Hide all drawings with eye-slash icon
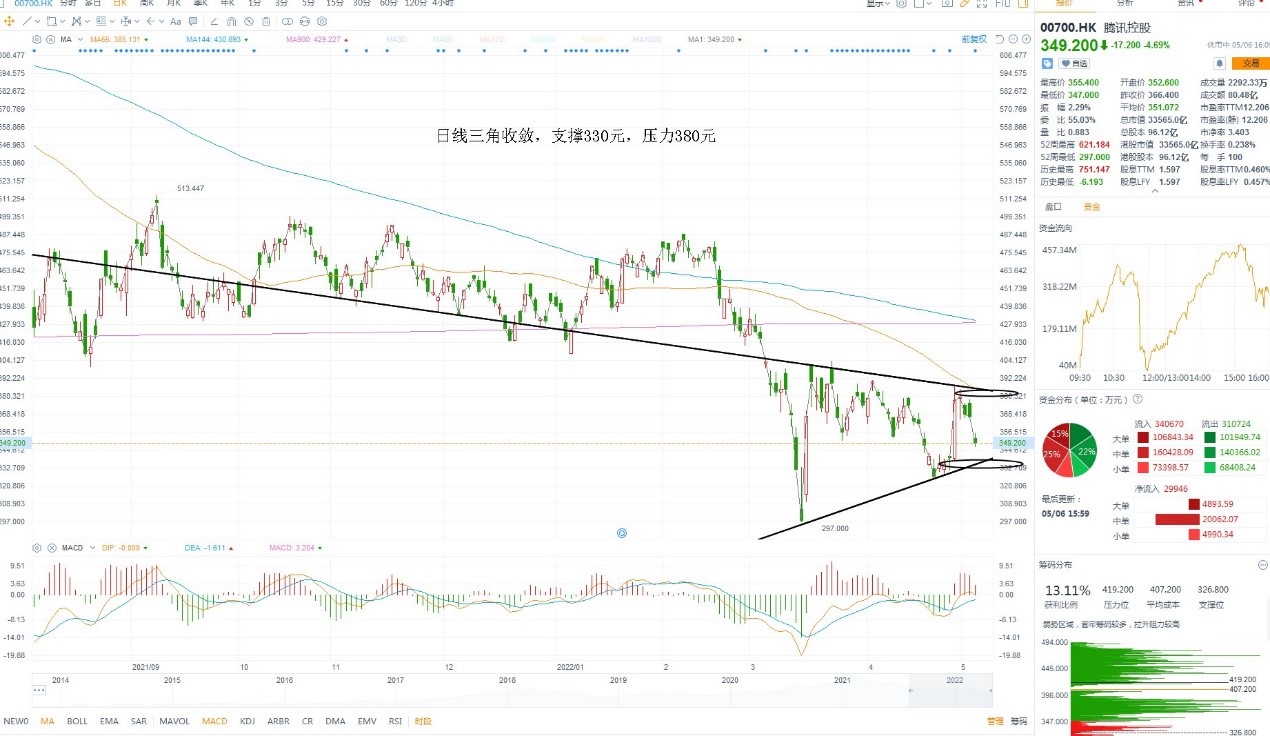 249,22
